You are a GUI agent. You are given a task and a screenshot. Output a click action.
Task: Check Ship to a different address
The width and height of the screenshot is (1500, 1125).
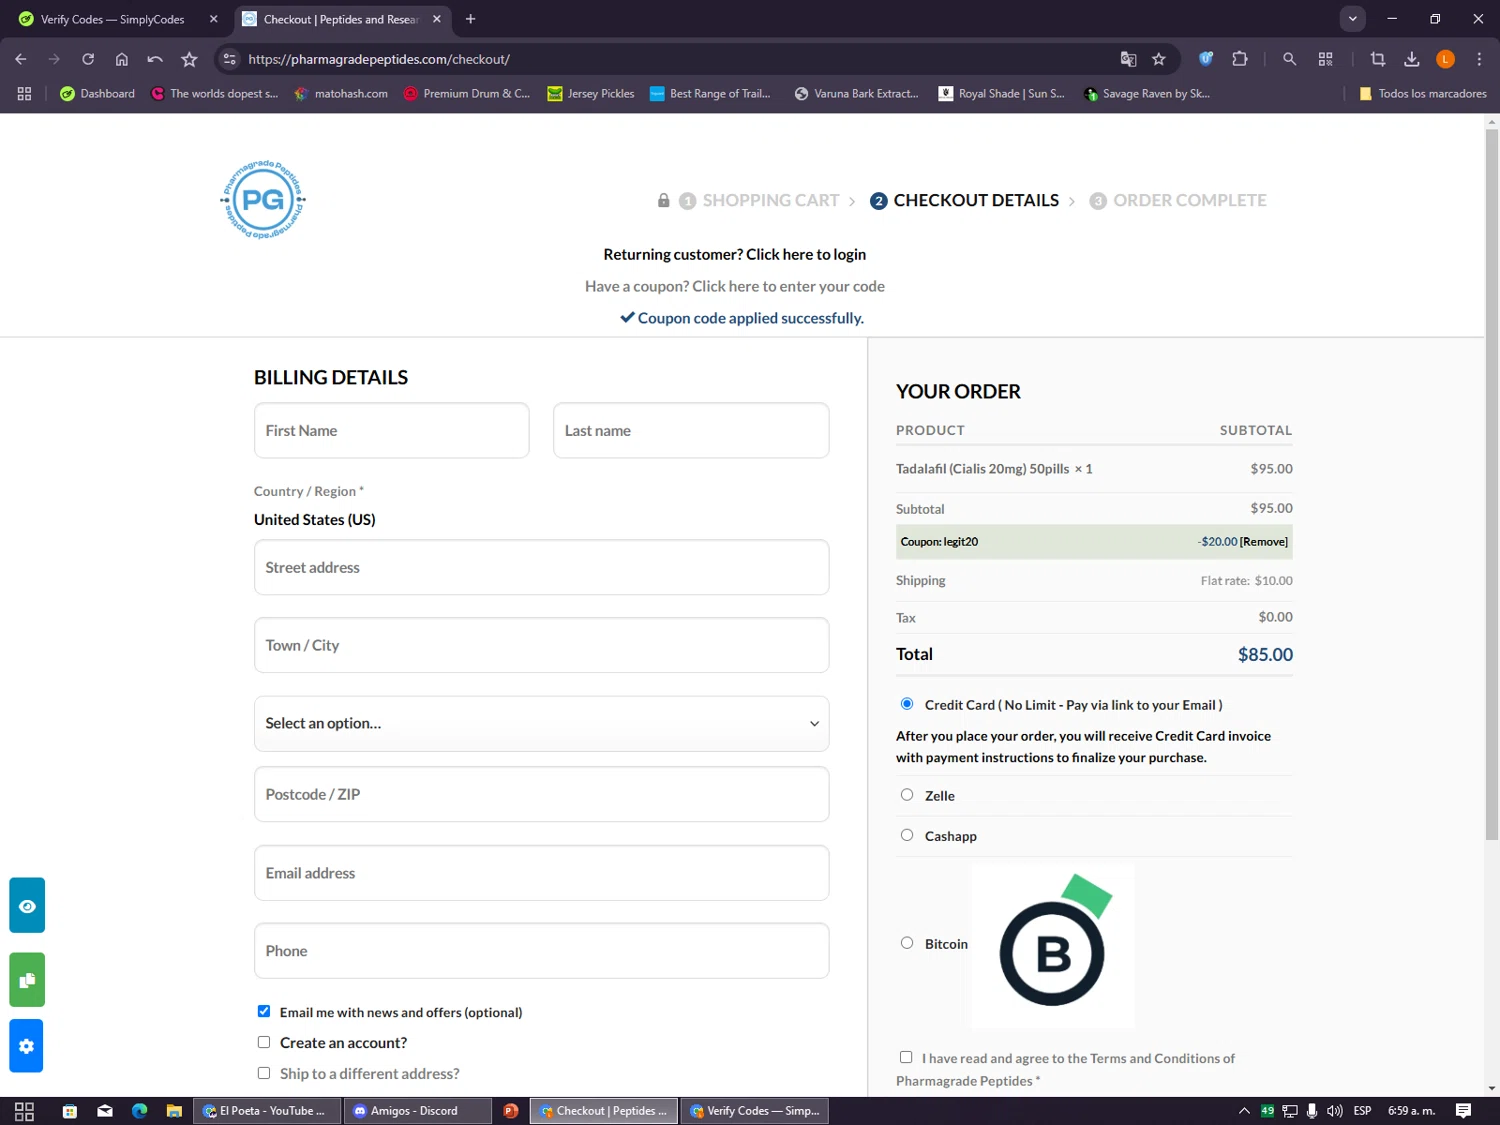click(x=264, y=1073)
